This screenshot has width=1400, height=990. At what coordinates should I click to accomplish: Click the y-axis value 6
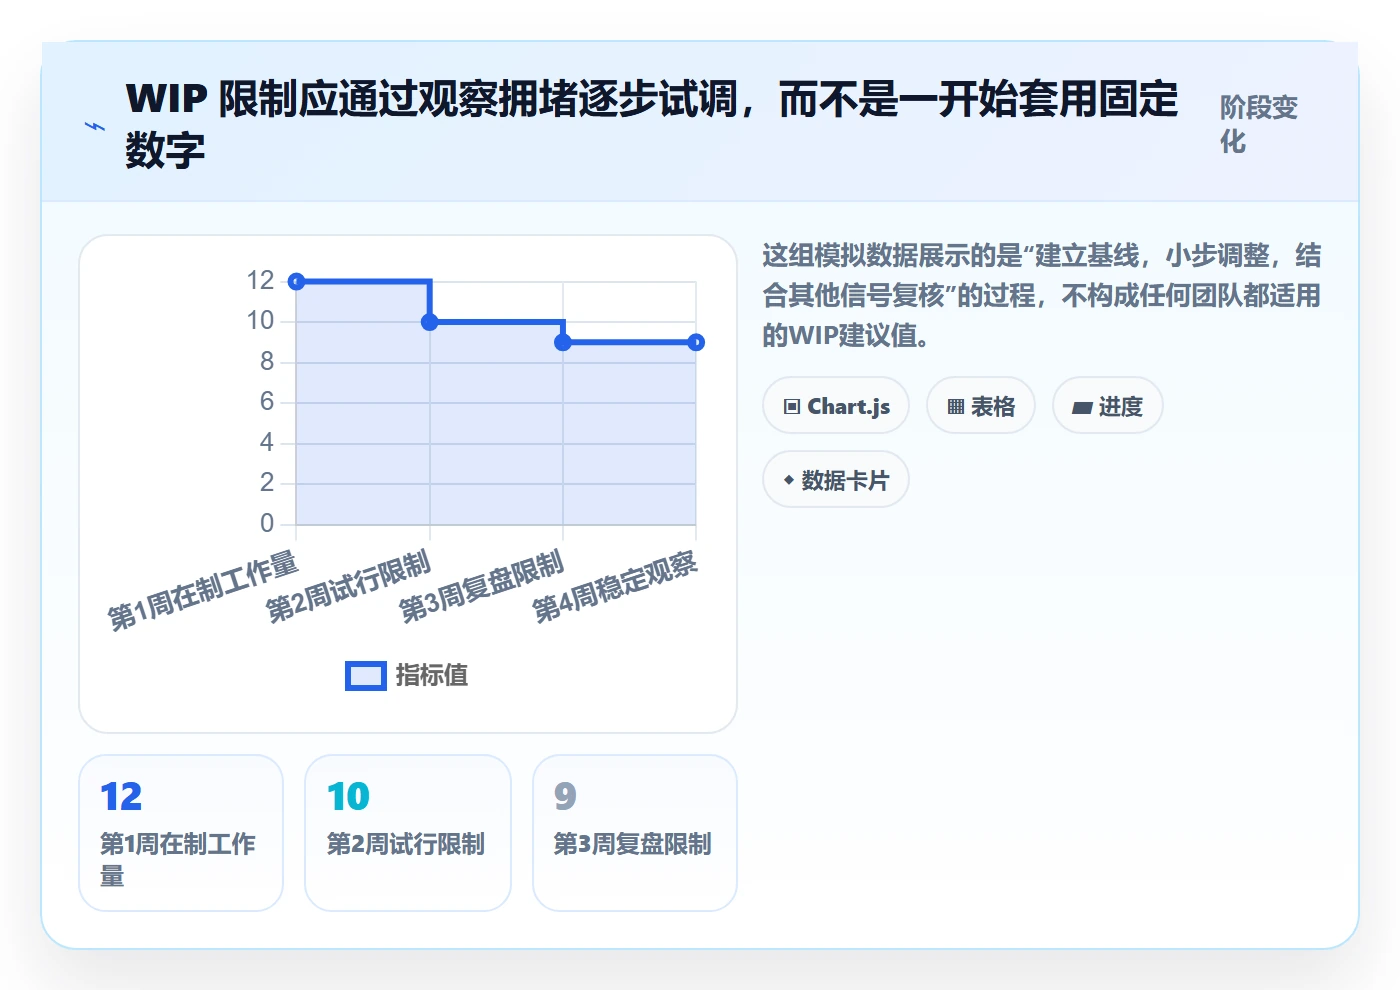(267, 402)
